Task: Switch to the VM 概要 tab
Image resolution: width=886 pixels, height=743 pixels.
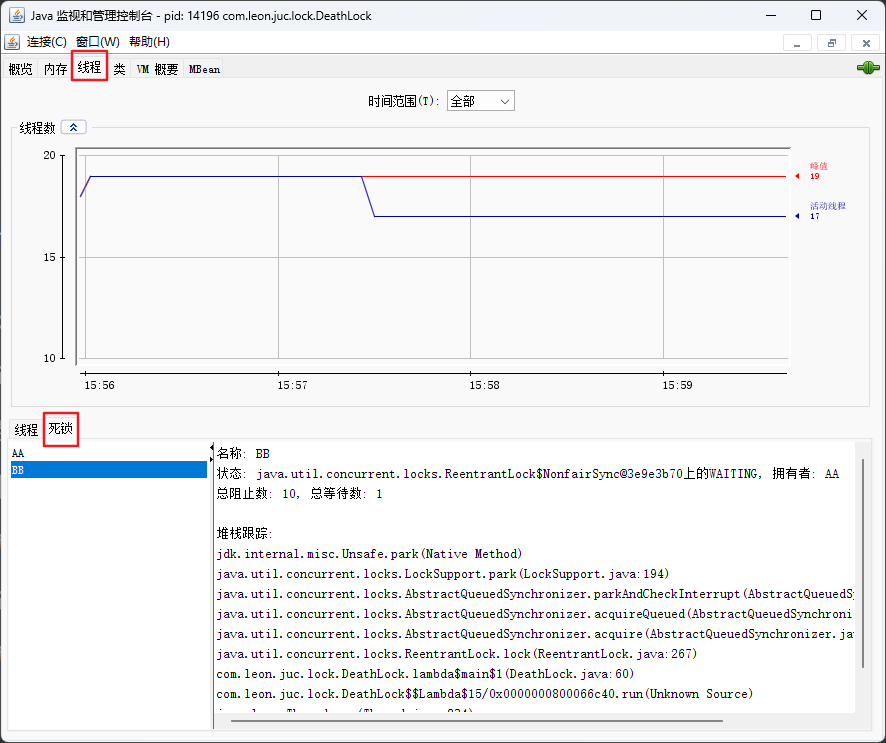Action: [x=157, y=69]
